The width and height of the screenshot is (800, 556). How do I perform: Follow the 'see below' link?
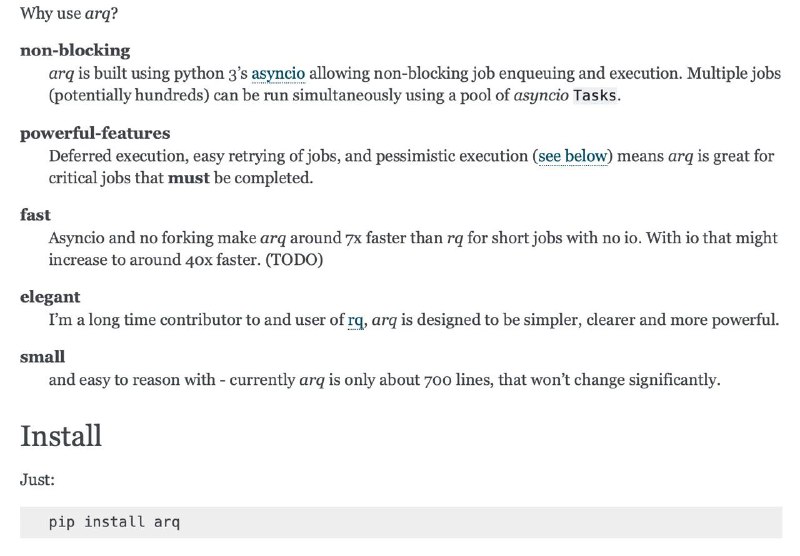(x=573, y=156)
